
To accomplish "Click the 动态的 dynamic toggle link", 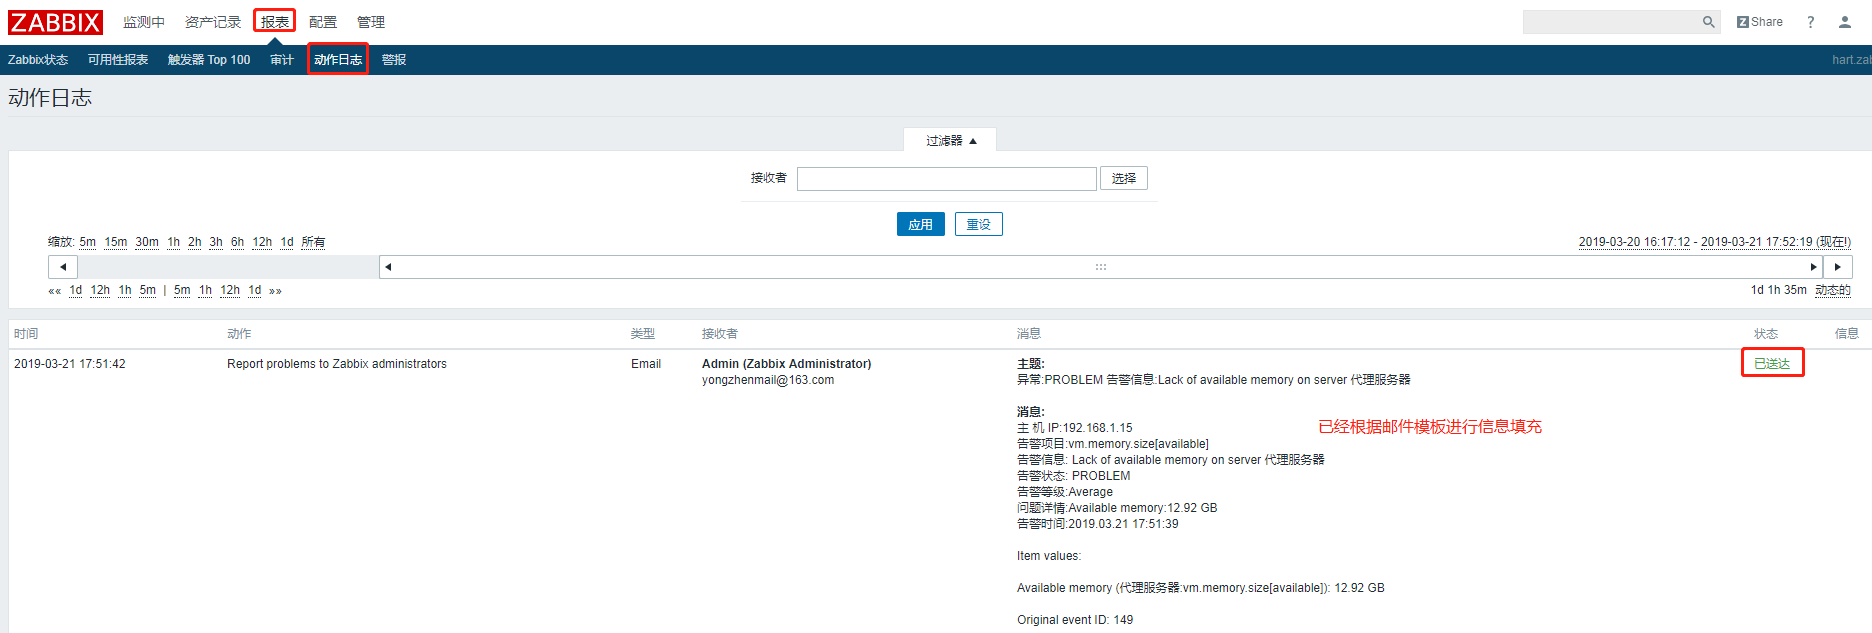I will (1833, 290).
